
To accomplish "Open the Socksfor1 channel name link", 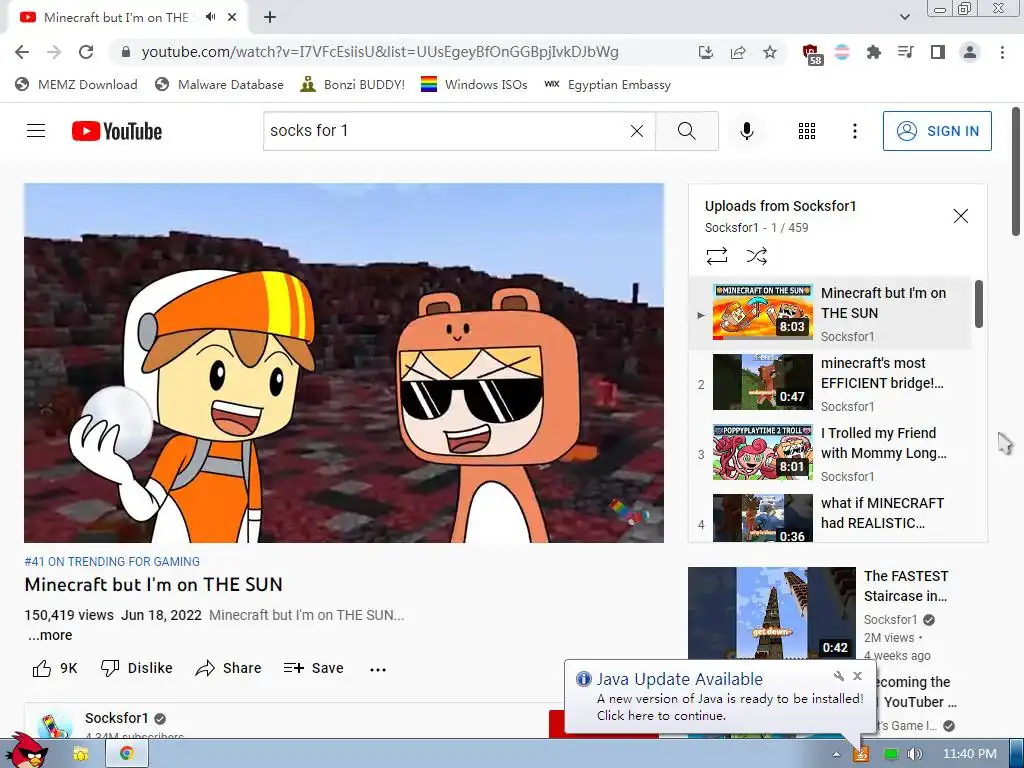I will (x=116, y=718).
